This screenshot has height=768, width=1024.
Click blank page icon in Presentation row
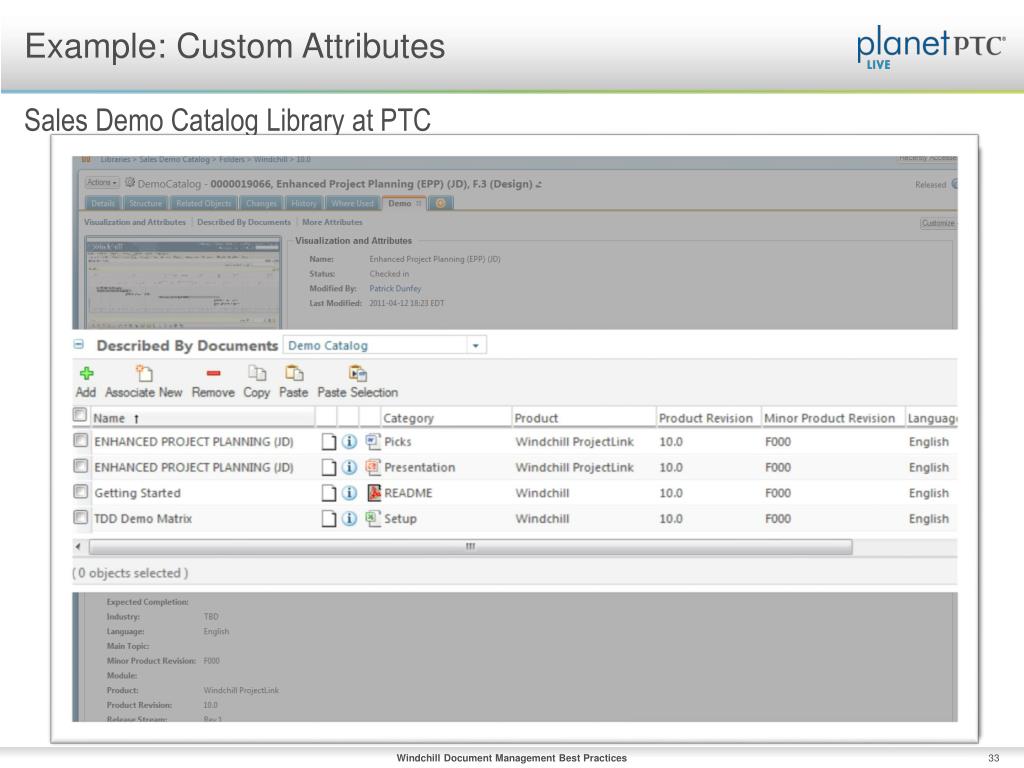click(329, 468)
